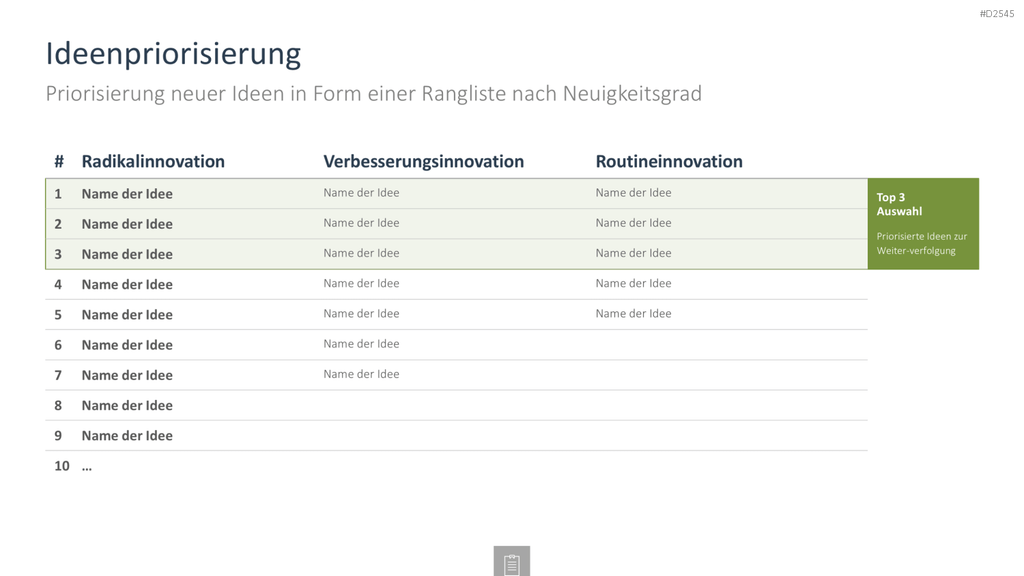Image resolution: width=1024 pixels, height=576 pixels.
Task: Click 'Priorisierte Ideen zur Weiter-verfolgung' text
Action: (x=921, y=244)
